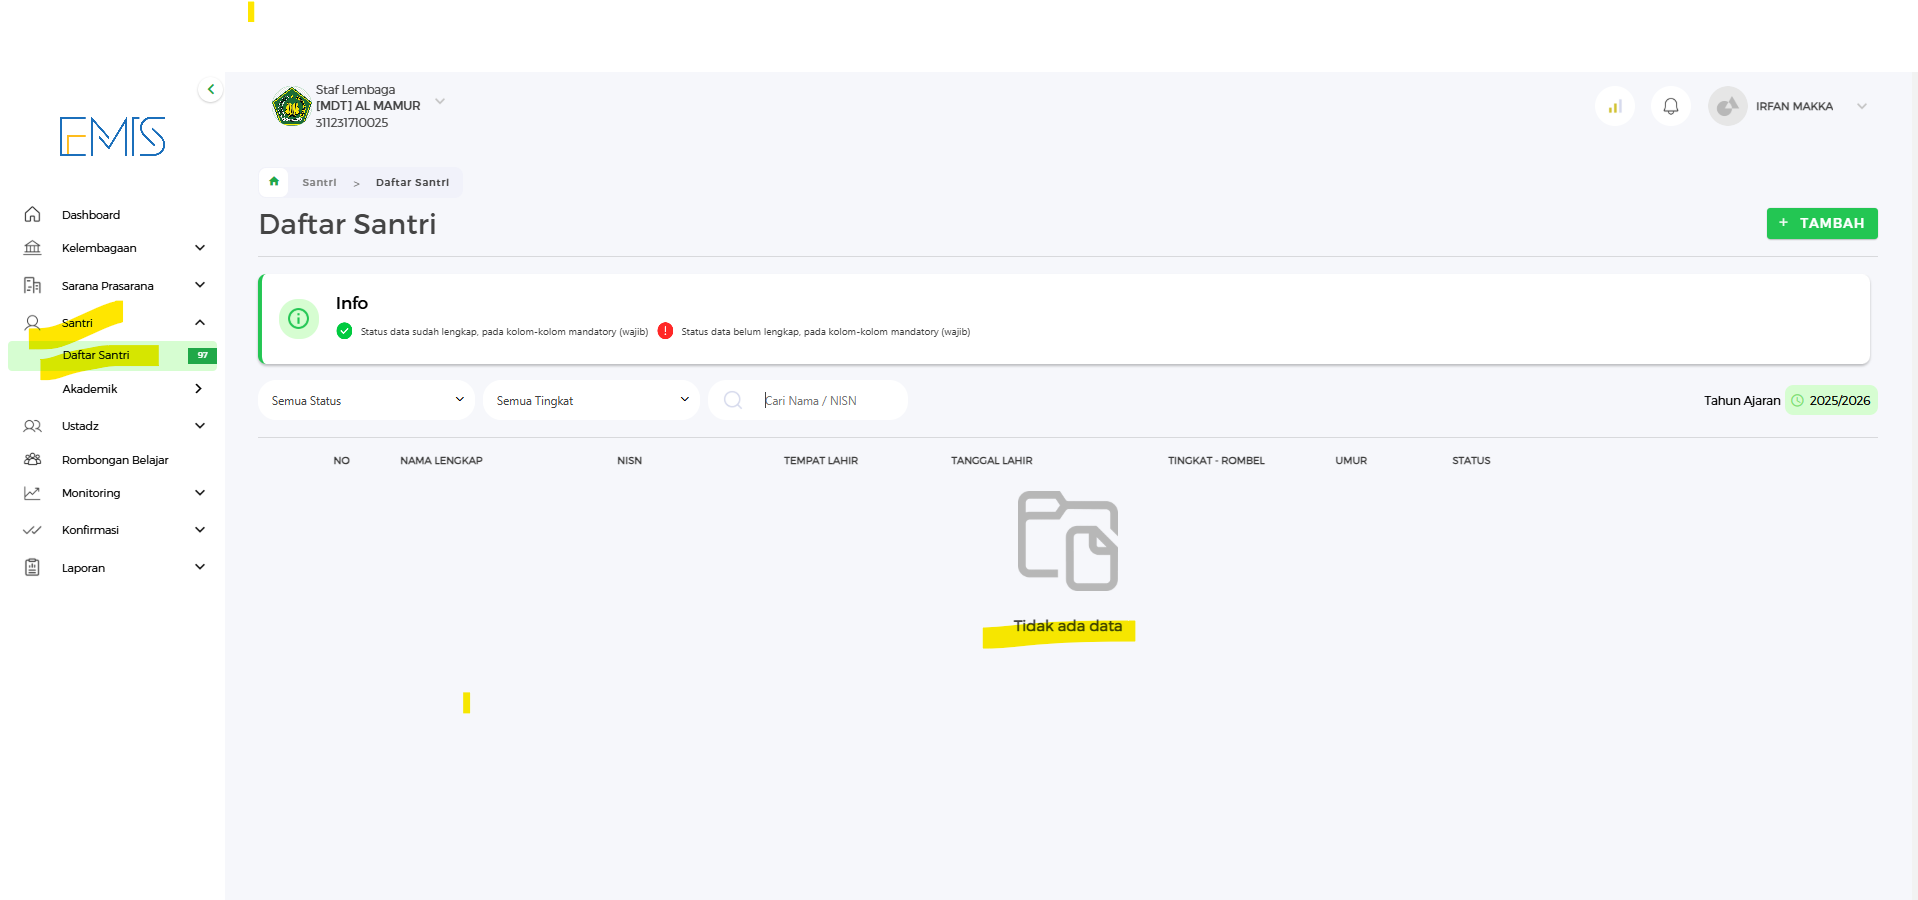Expand the institution selector chevron
This screenshot has height=900, width=1918.
point(440,102)
